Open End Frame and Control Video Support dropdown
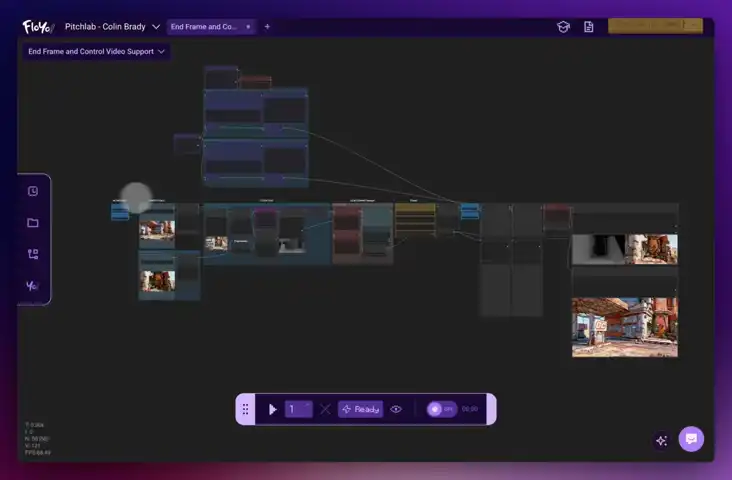The width and height of the screenshot is (732, 480). 97,51
